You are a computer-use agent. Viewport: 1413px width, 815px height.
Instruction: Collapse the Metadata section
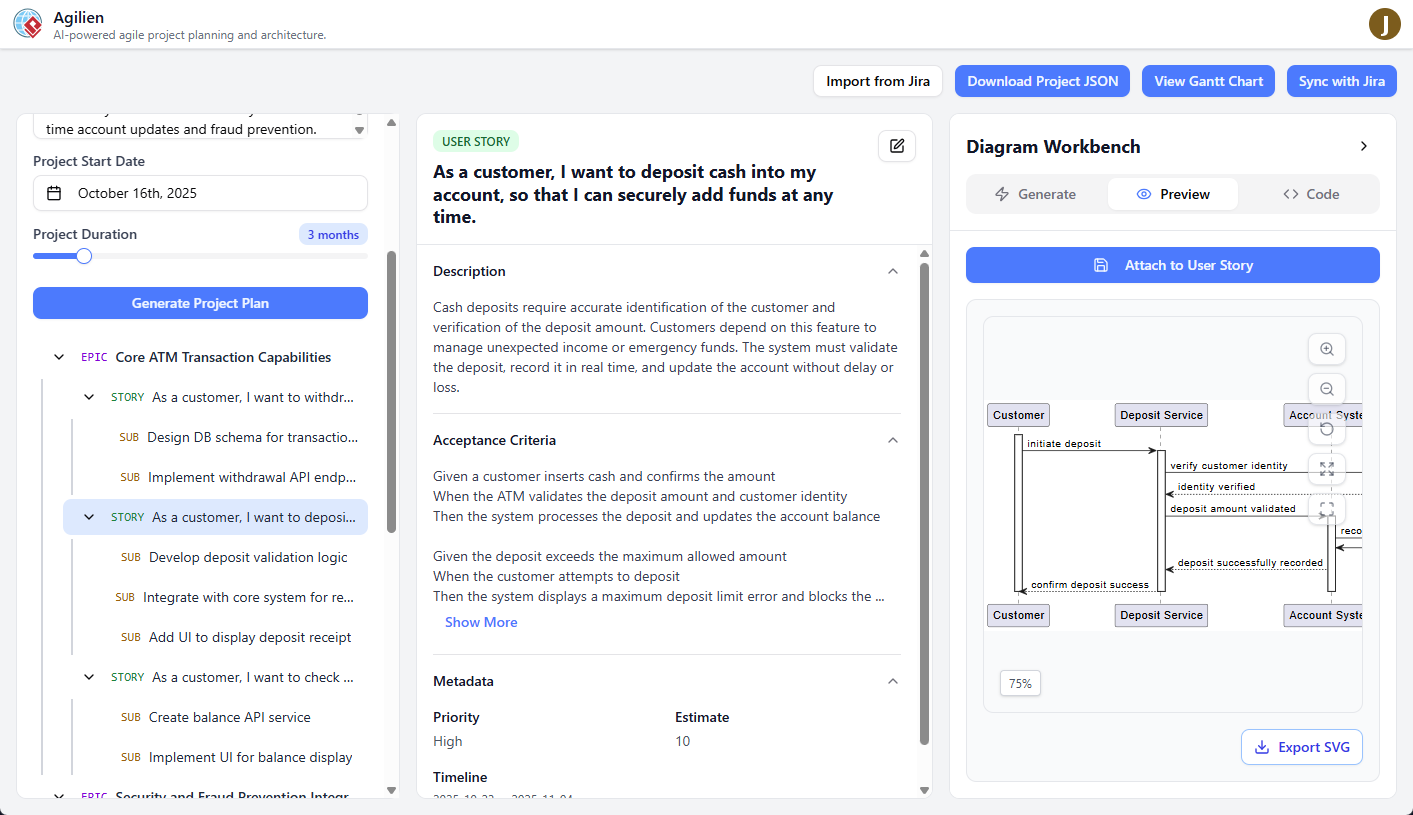coord(892,681)
